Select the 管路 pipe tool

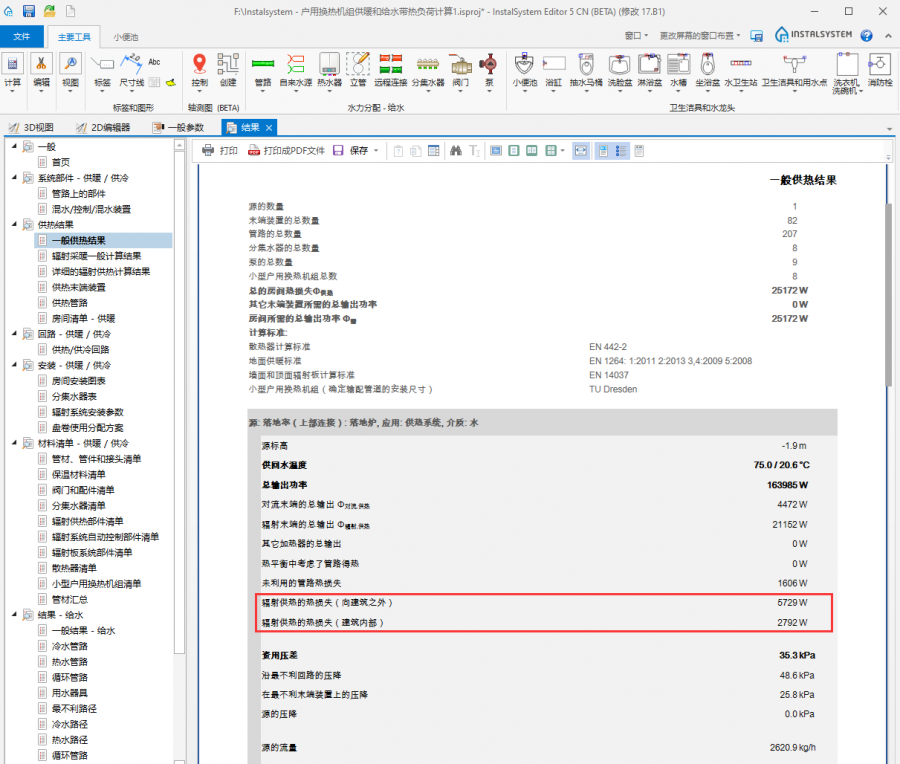[x=263, y=70]
